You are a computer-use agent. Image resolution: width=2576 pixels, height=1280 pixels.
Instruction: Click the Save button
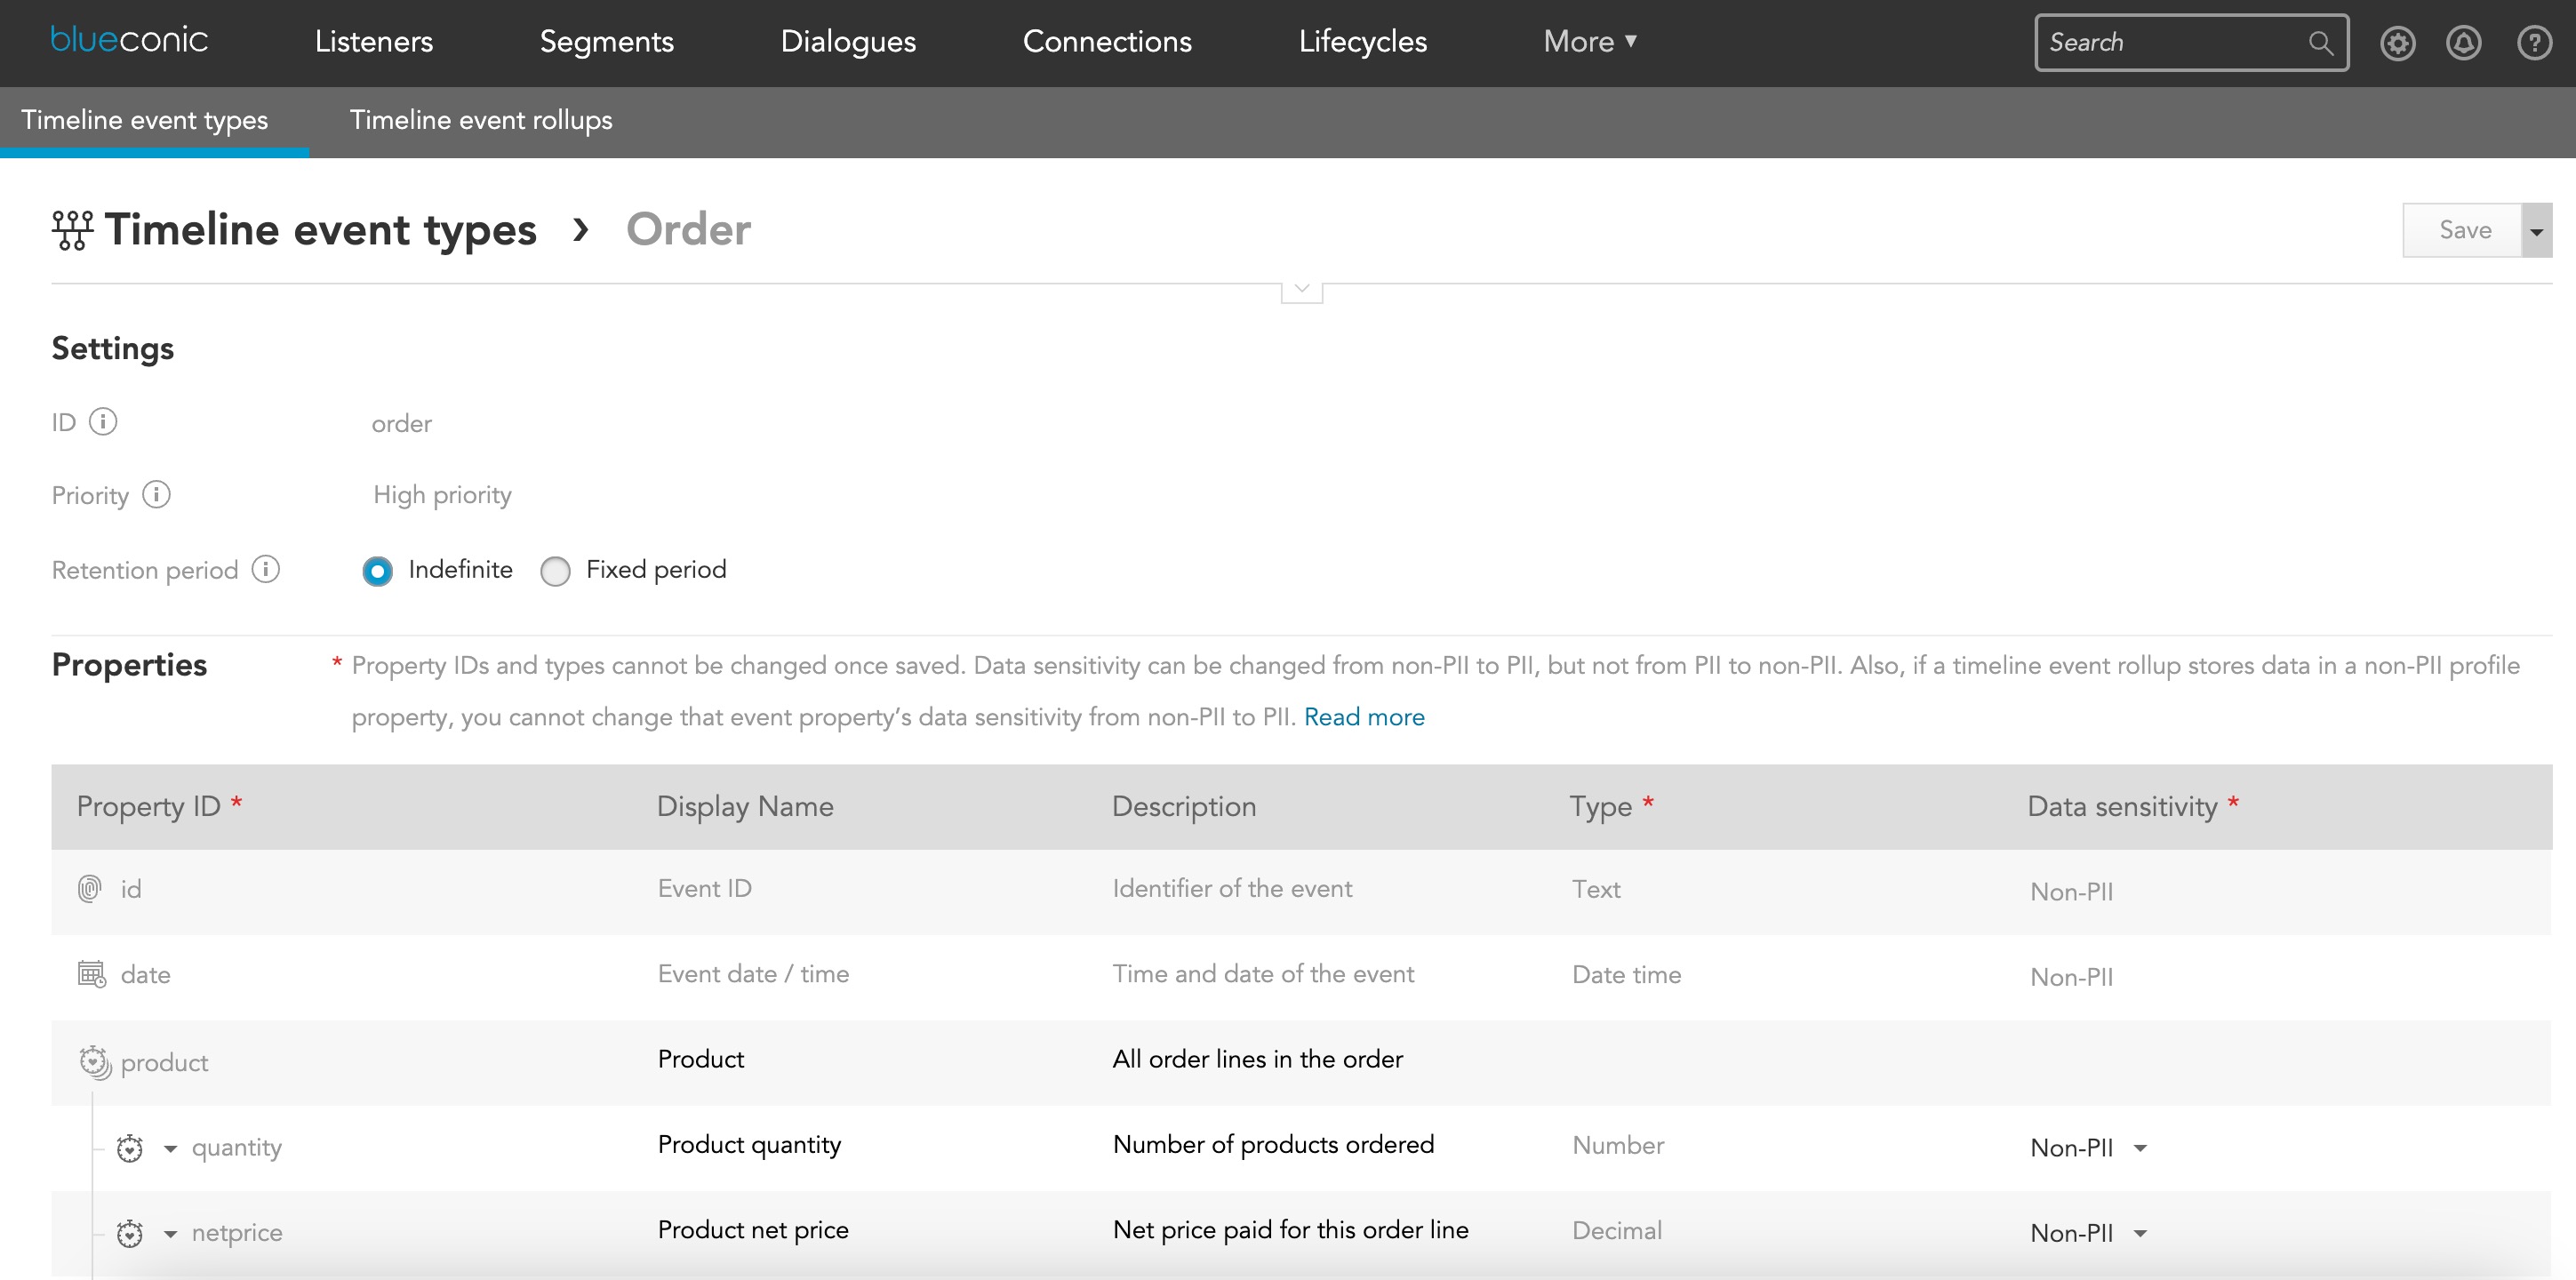pos(2463,231)
